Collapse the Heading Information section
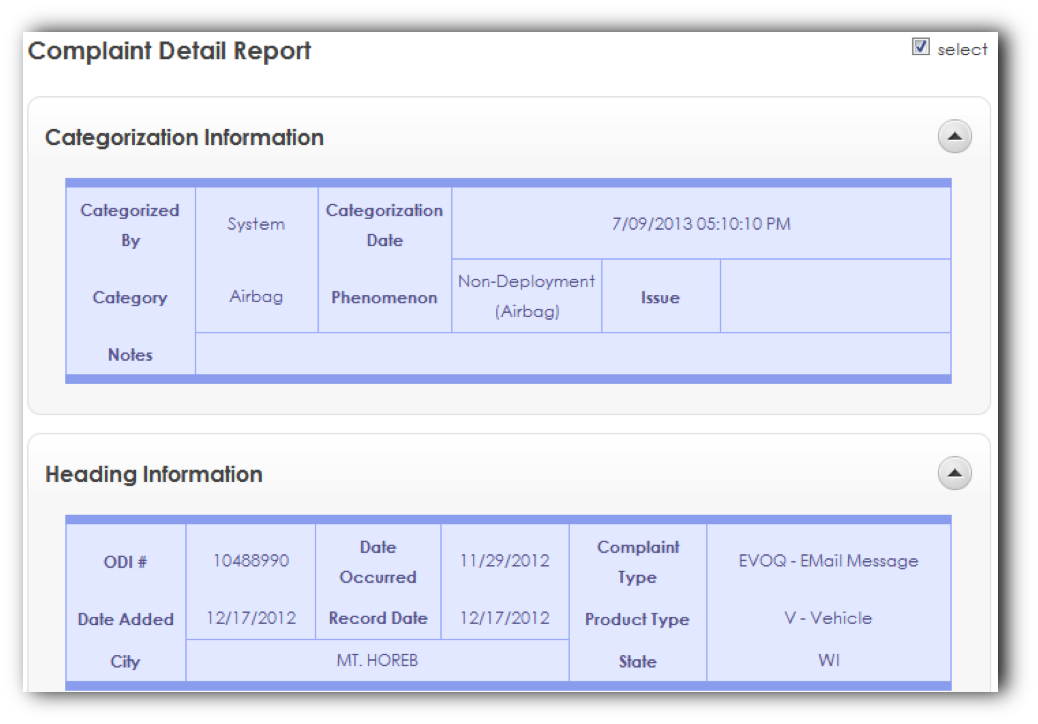The height and width of the screenshot is (724, 1038). [954, 473]
